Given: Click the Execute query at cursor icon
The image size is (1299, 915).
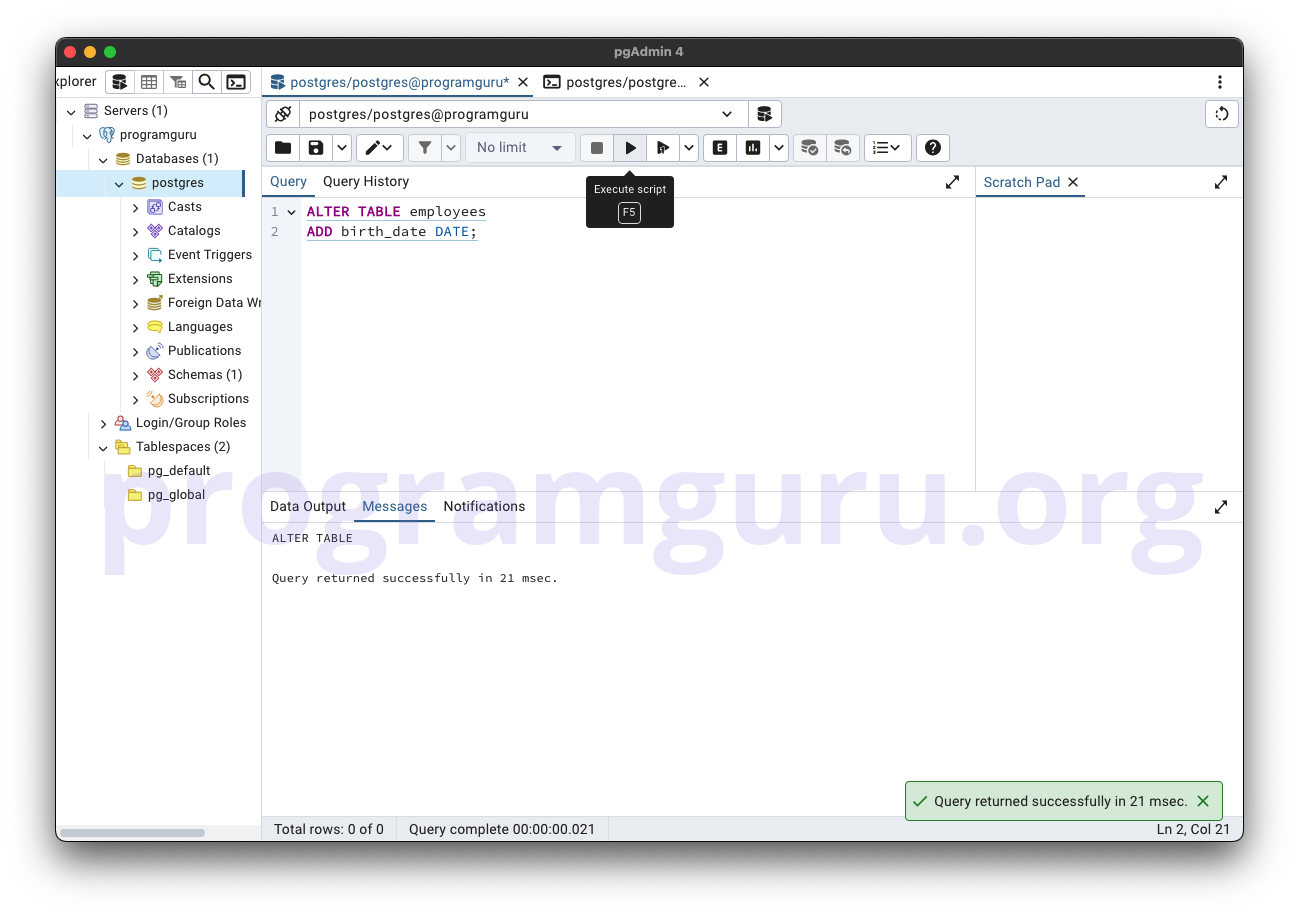Looking at the screenshot, I should pyautogui.click(x=662, y=148).
